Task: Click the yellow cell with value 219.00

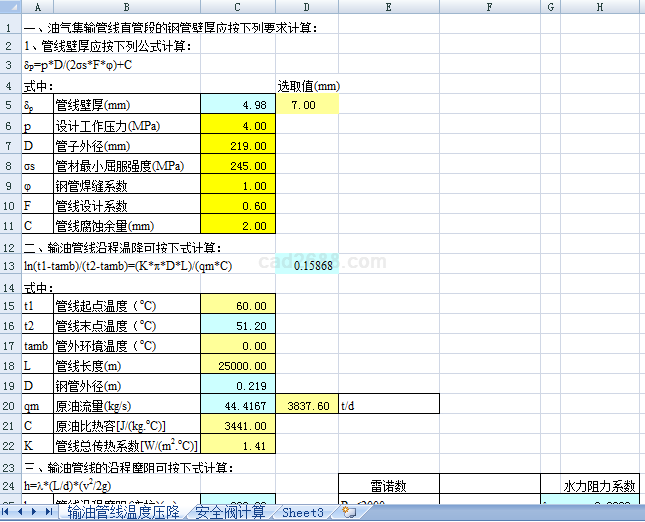Action: pos(237,146)
